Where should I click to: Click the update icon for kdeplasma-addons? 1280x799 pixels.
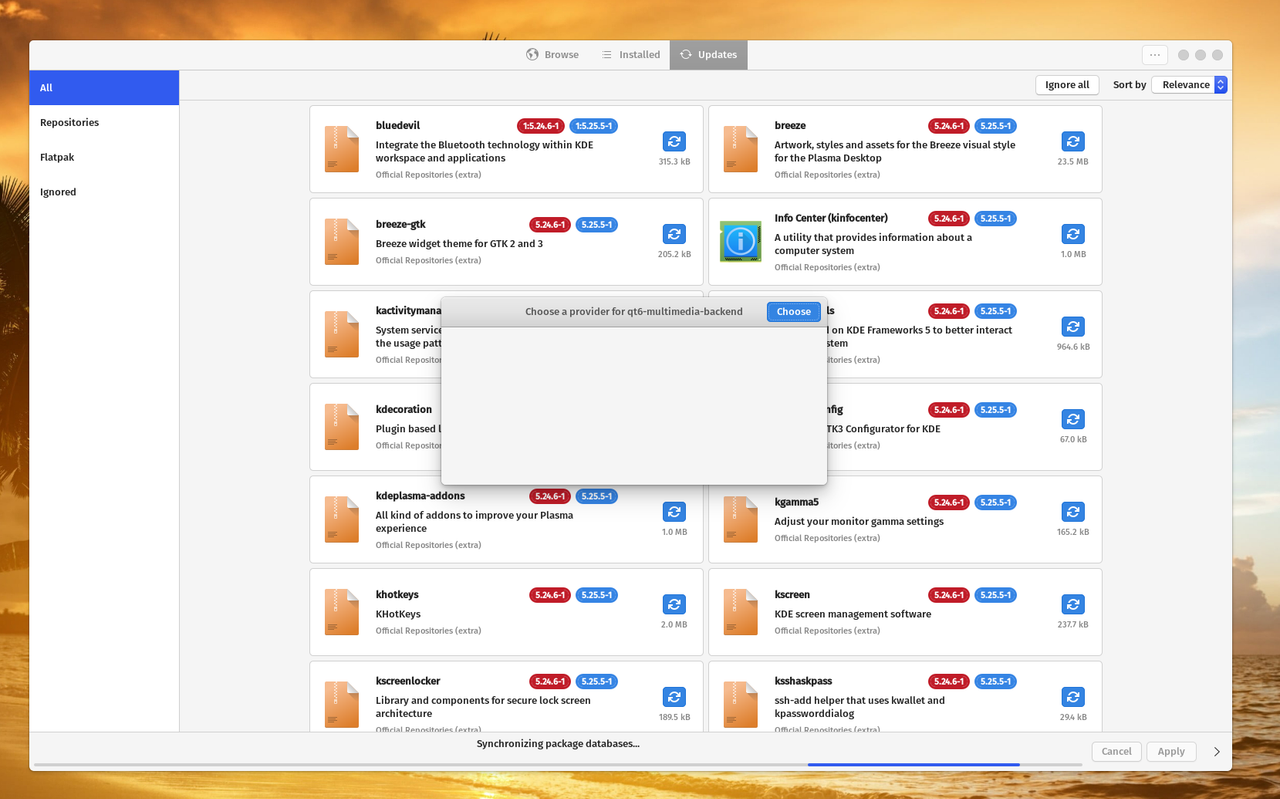pyautogui.click(x=674, y=512)
